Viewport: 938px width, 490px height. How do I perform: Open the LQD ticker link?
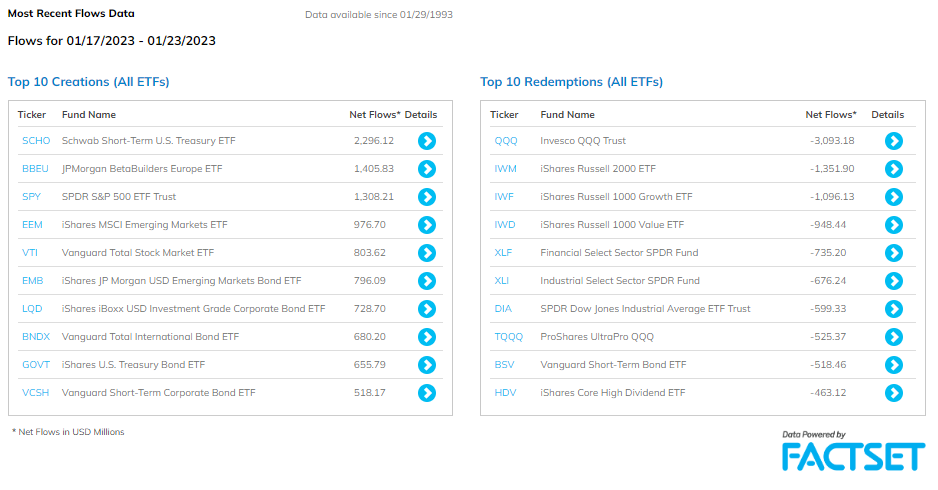click(x=32, y=309)
